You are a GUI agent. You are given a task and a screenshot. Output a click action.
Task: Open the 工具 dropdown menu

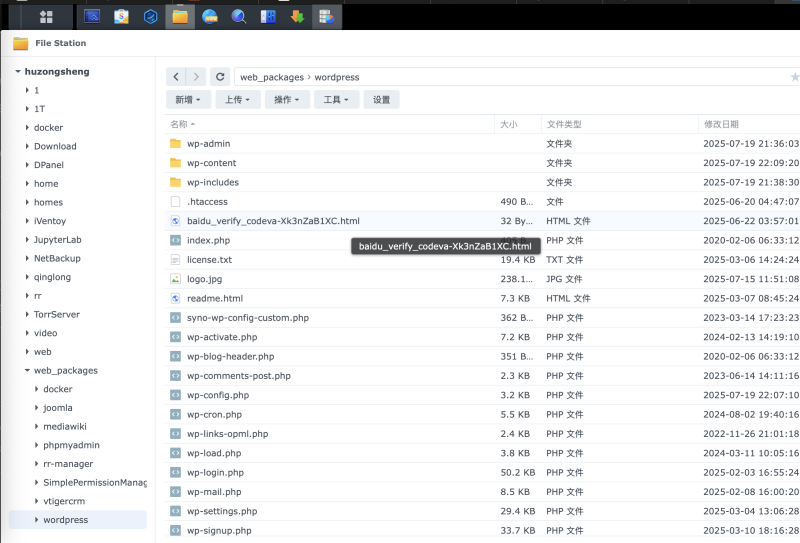click(x=336, y=100)
